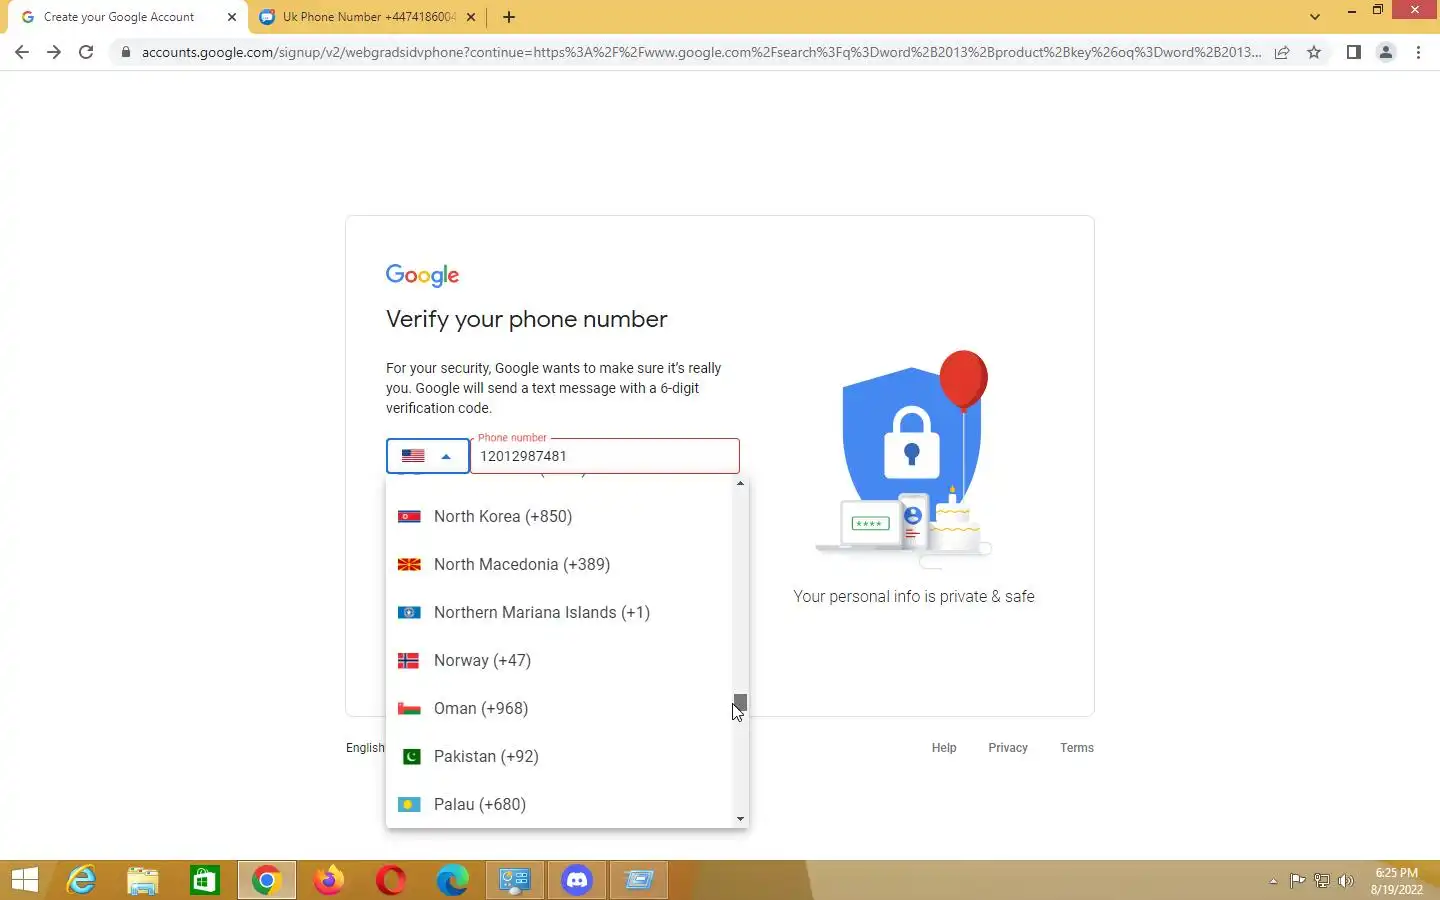Image resolution: width=1440 pixels, height=900 pixels.
Task: Launch Firefox from taskbar
Action: [329, 880]
